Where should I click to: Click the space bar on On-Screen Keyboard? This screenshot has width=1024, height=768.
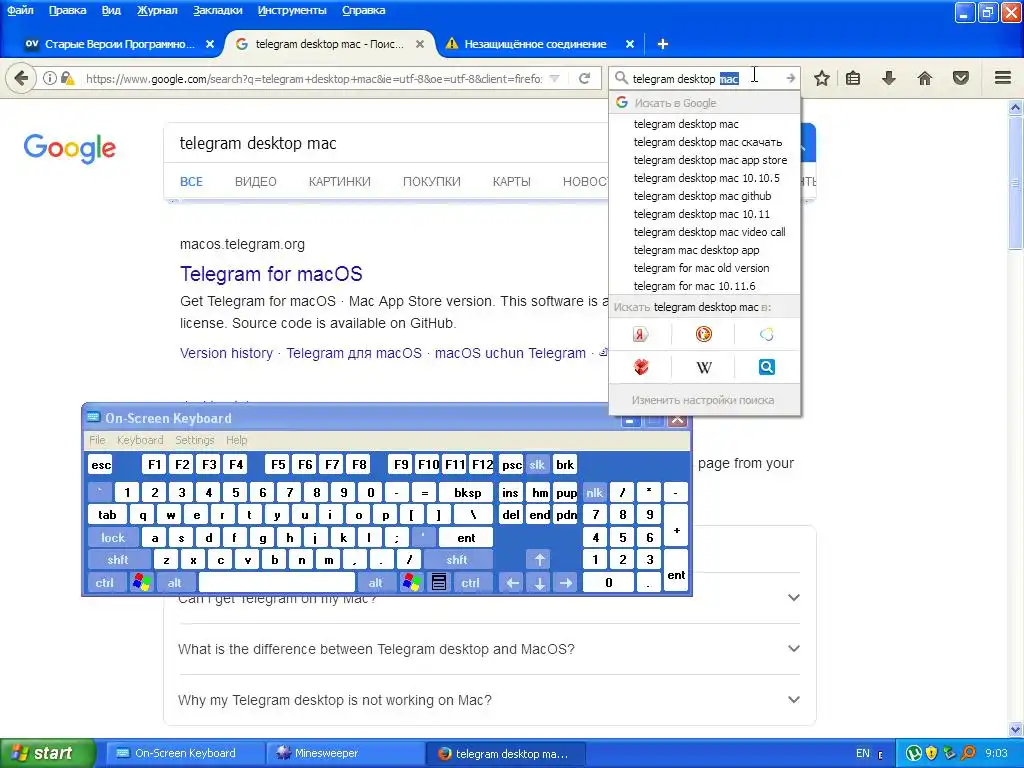point(276,582)
